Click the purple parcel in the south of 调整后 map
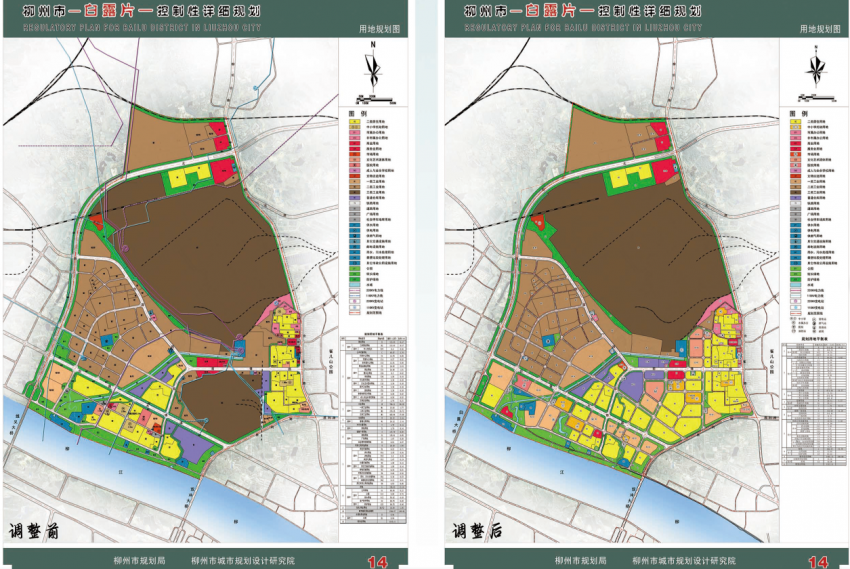 pos(630,386)
